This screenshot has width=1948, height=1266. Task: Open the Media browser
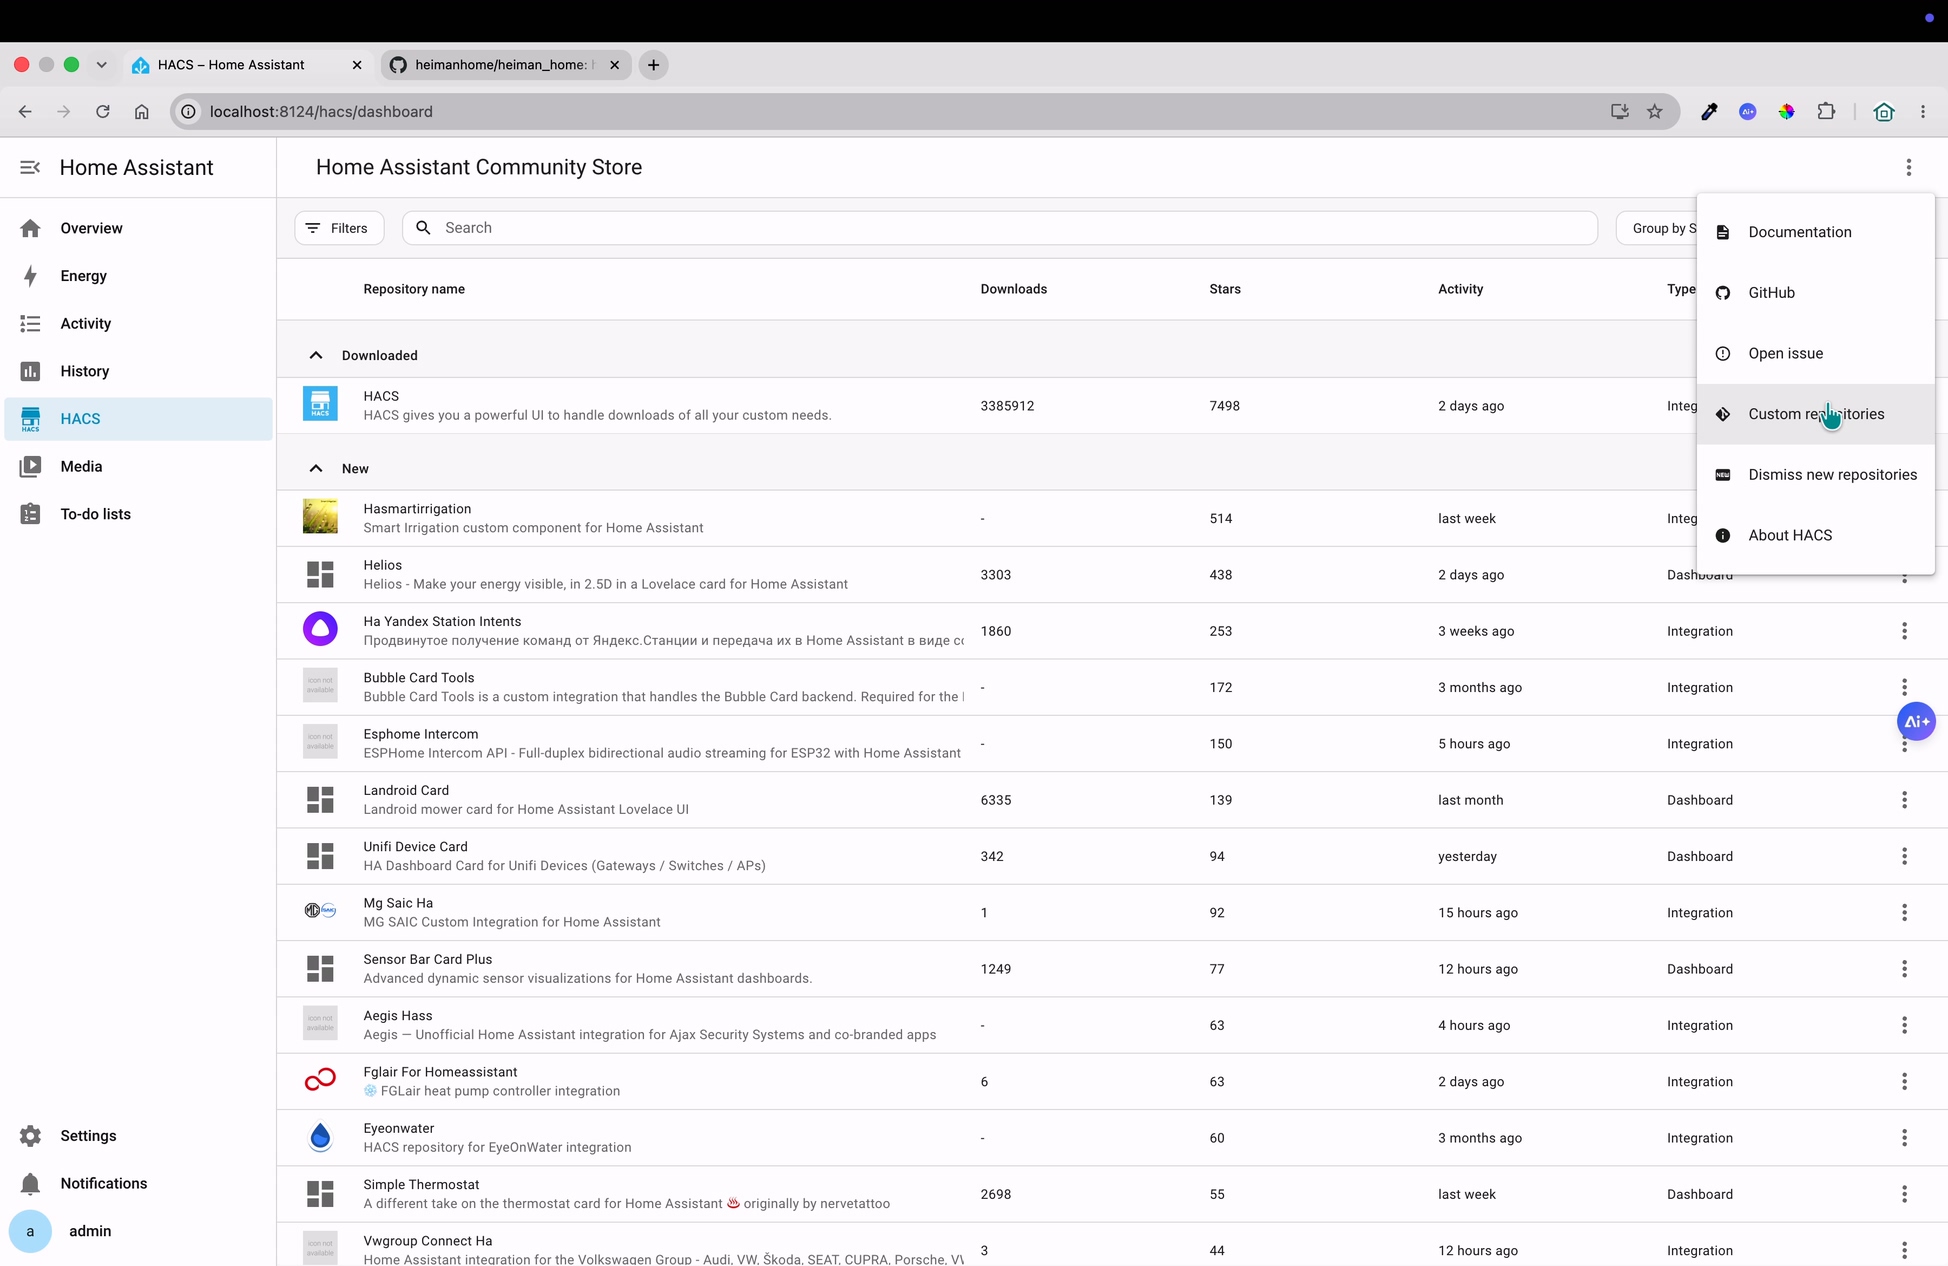(x=139, y=466)
